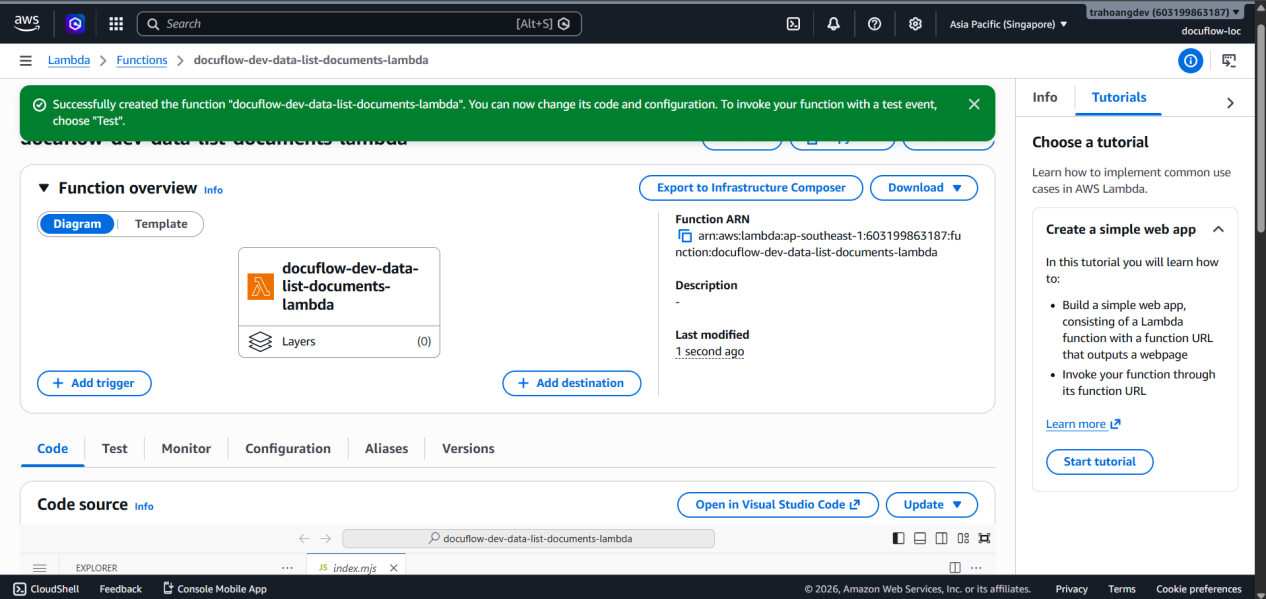Go back in the code editor
This screenshot has height=599, width=1266.
(304, 538)
